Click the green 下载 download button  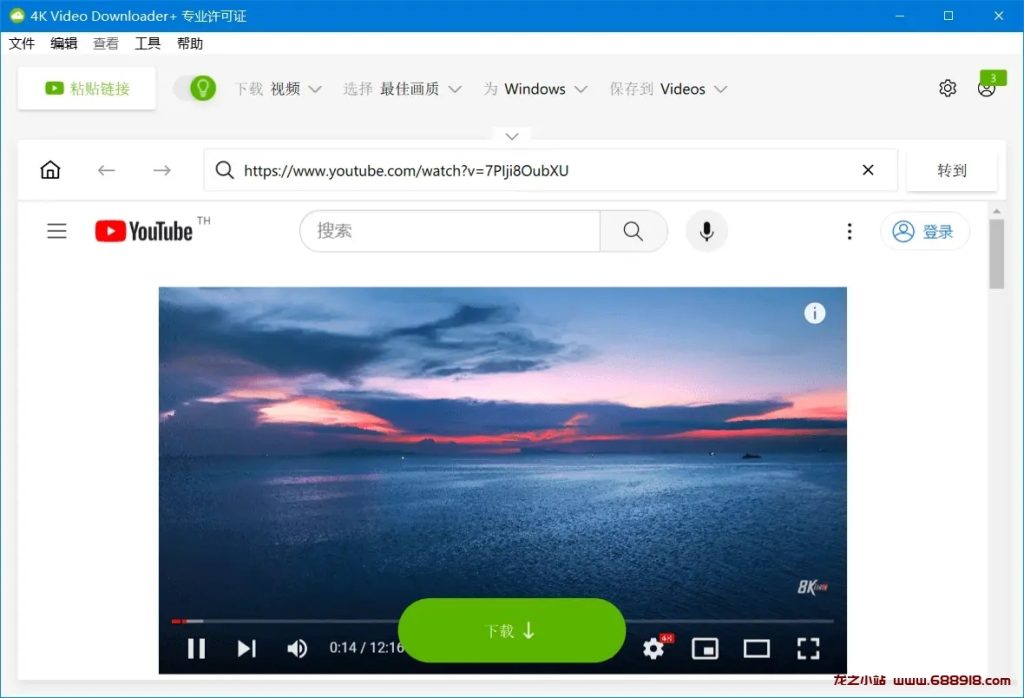point(512,631)
